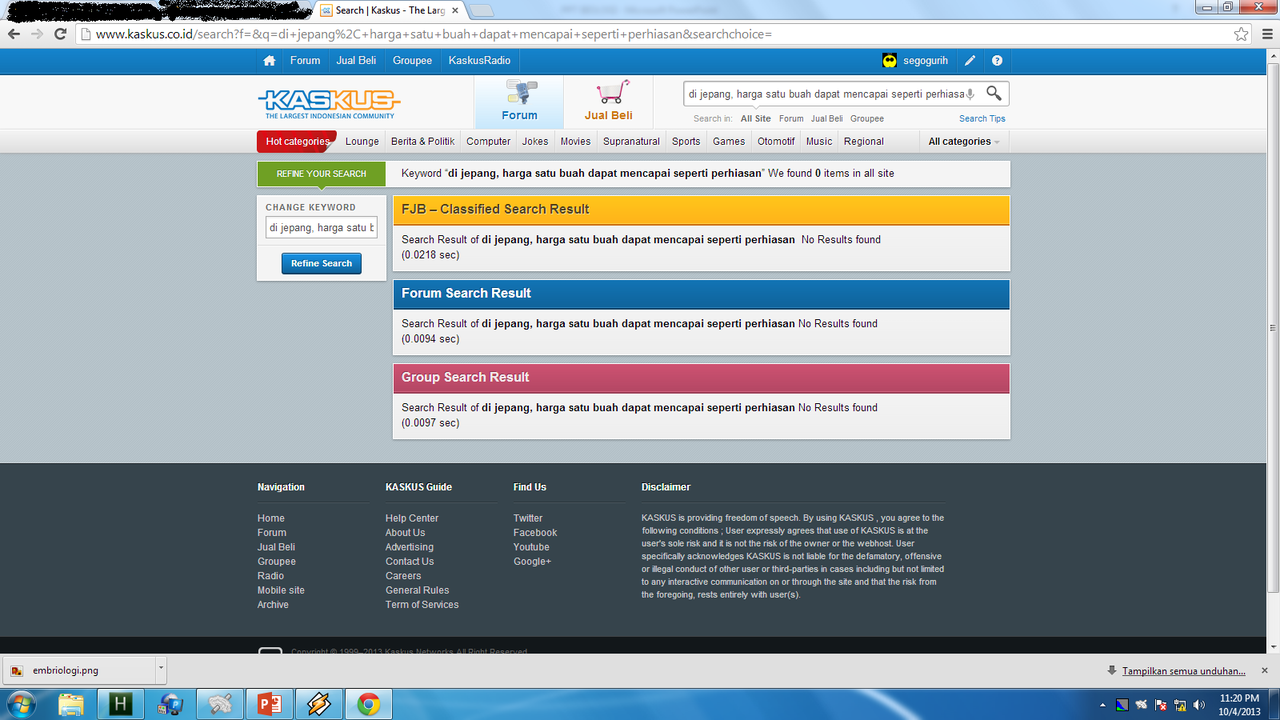Click the Refine Search button
The width and height of the screenshot is (1280, 720).
tap(321, 263)
